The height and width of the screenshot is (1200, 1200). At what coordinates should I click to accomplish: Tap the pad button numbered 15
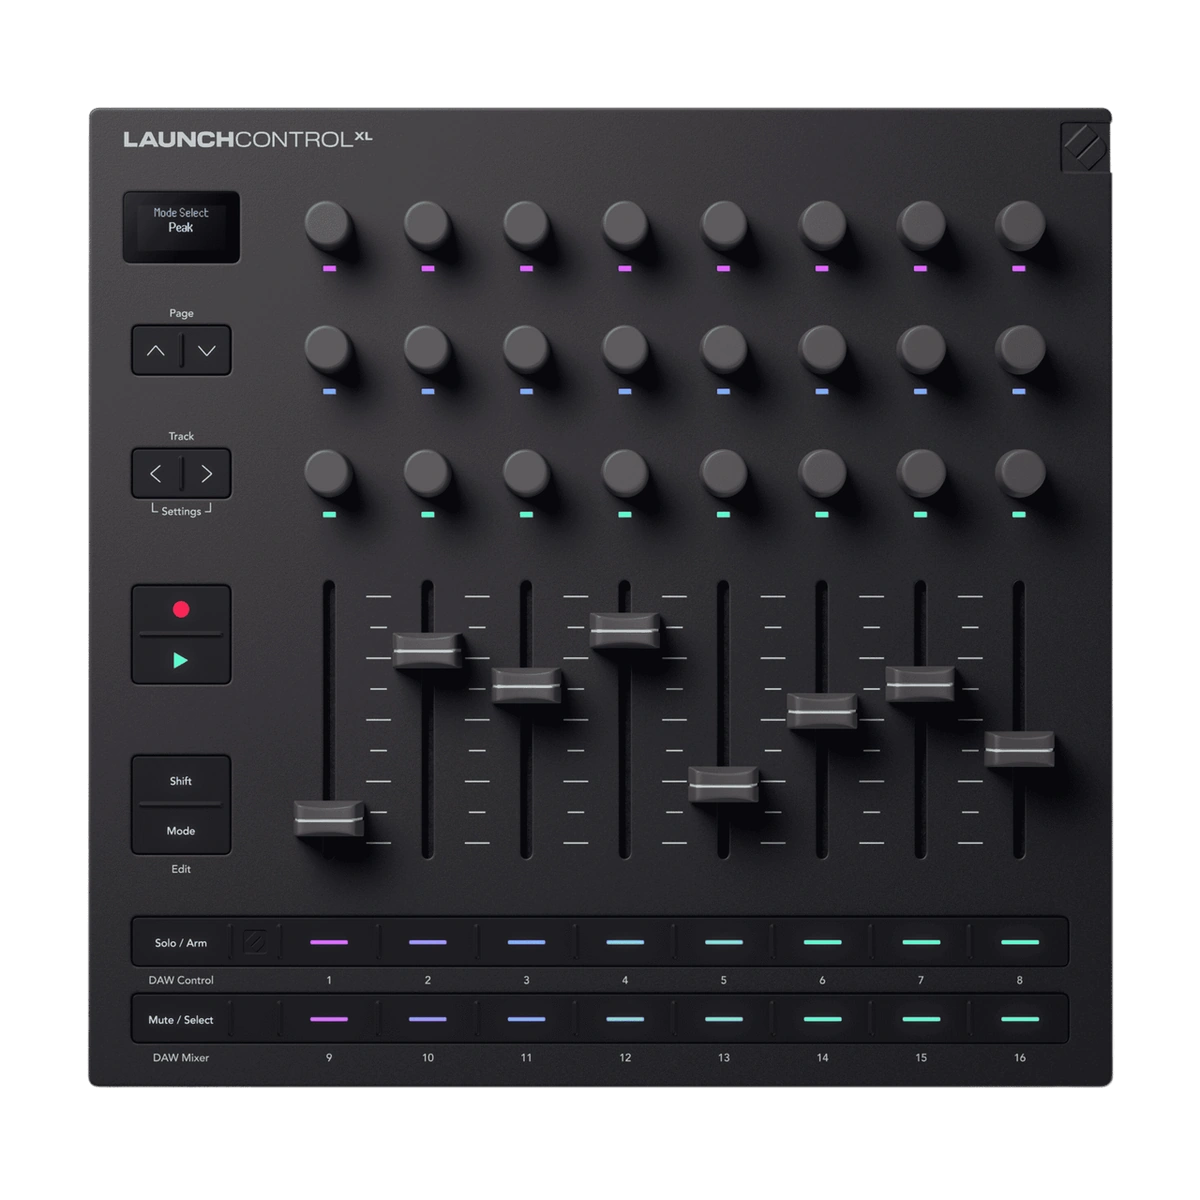921,1019
